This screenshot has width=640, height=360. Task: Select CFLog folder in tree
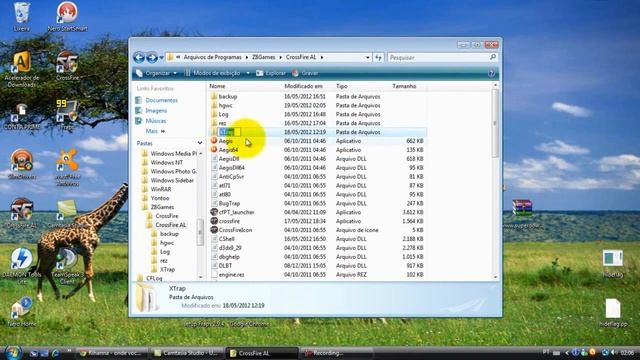coord(154,278)
